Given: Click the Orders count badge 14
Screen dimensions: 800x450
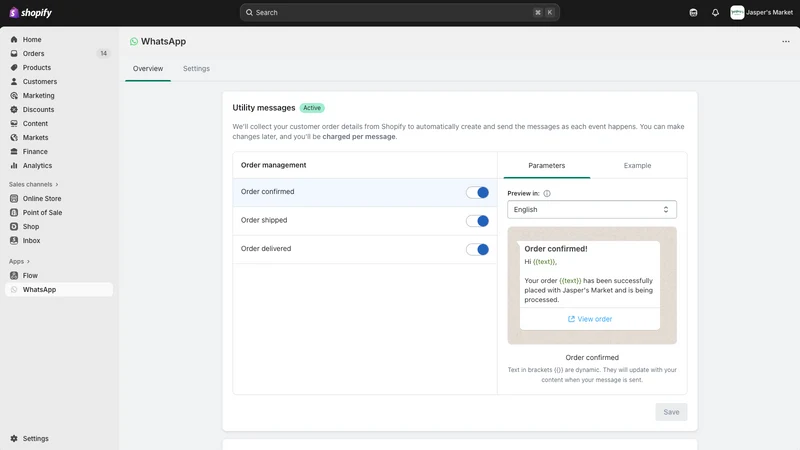Looking at the screenshot, I should [104, 54].
